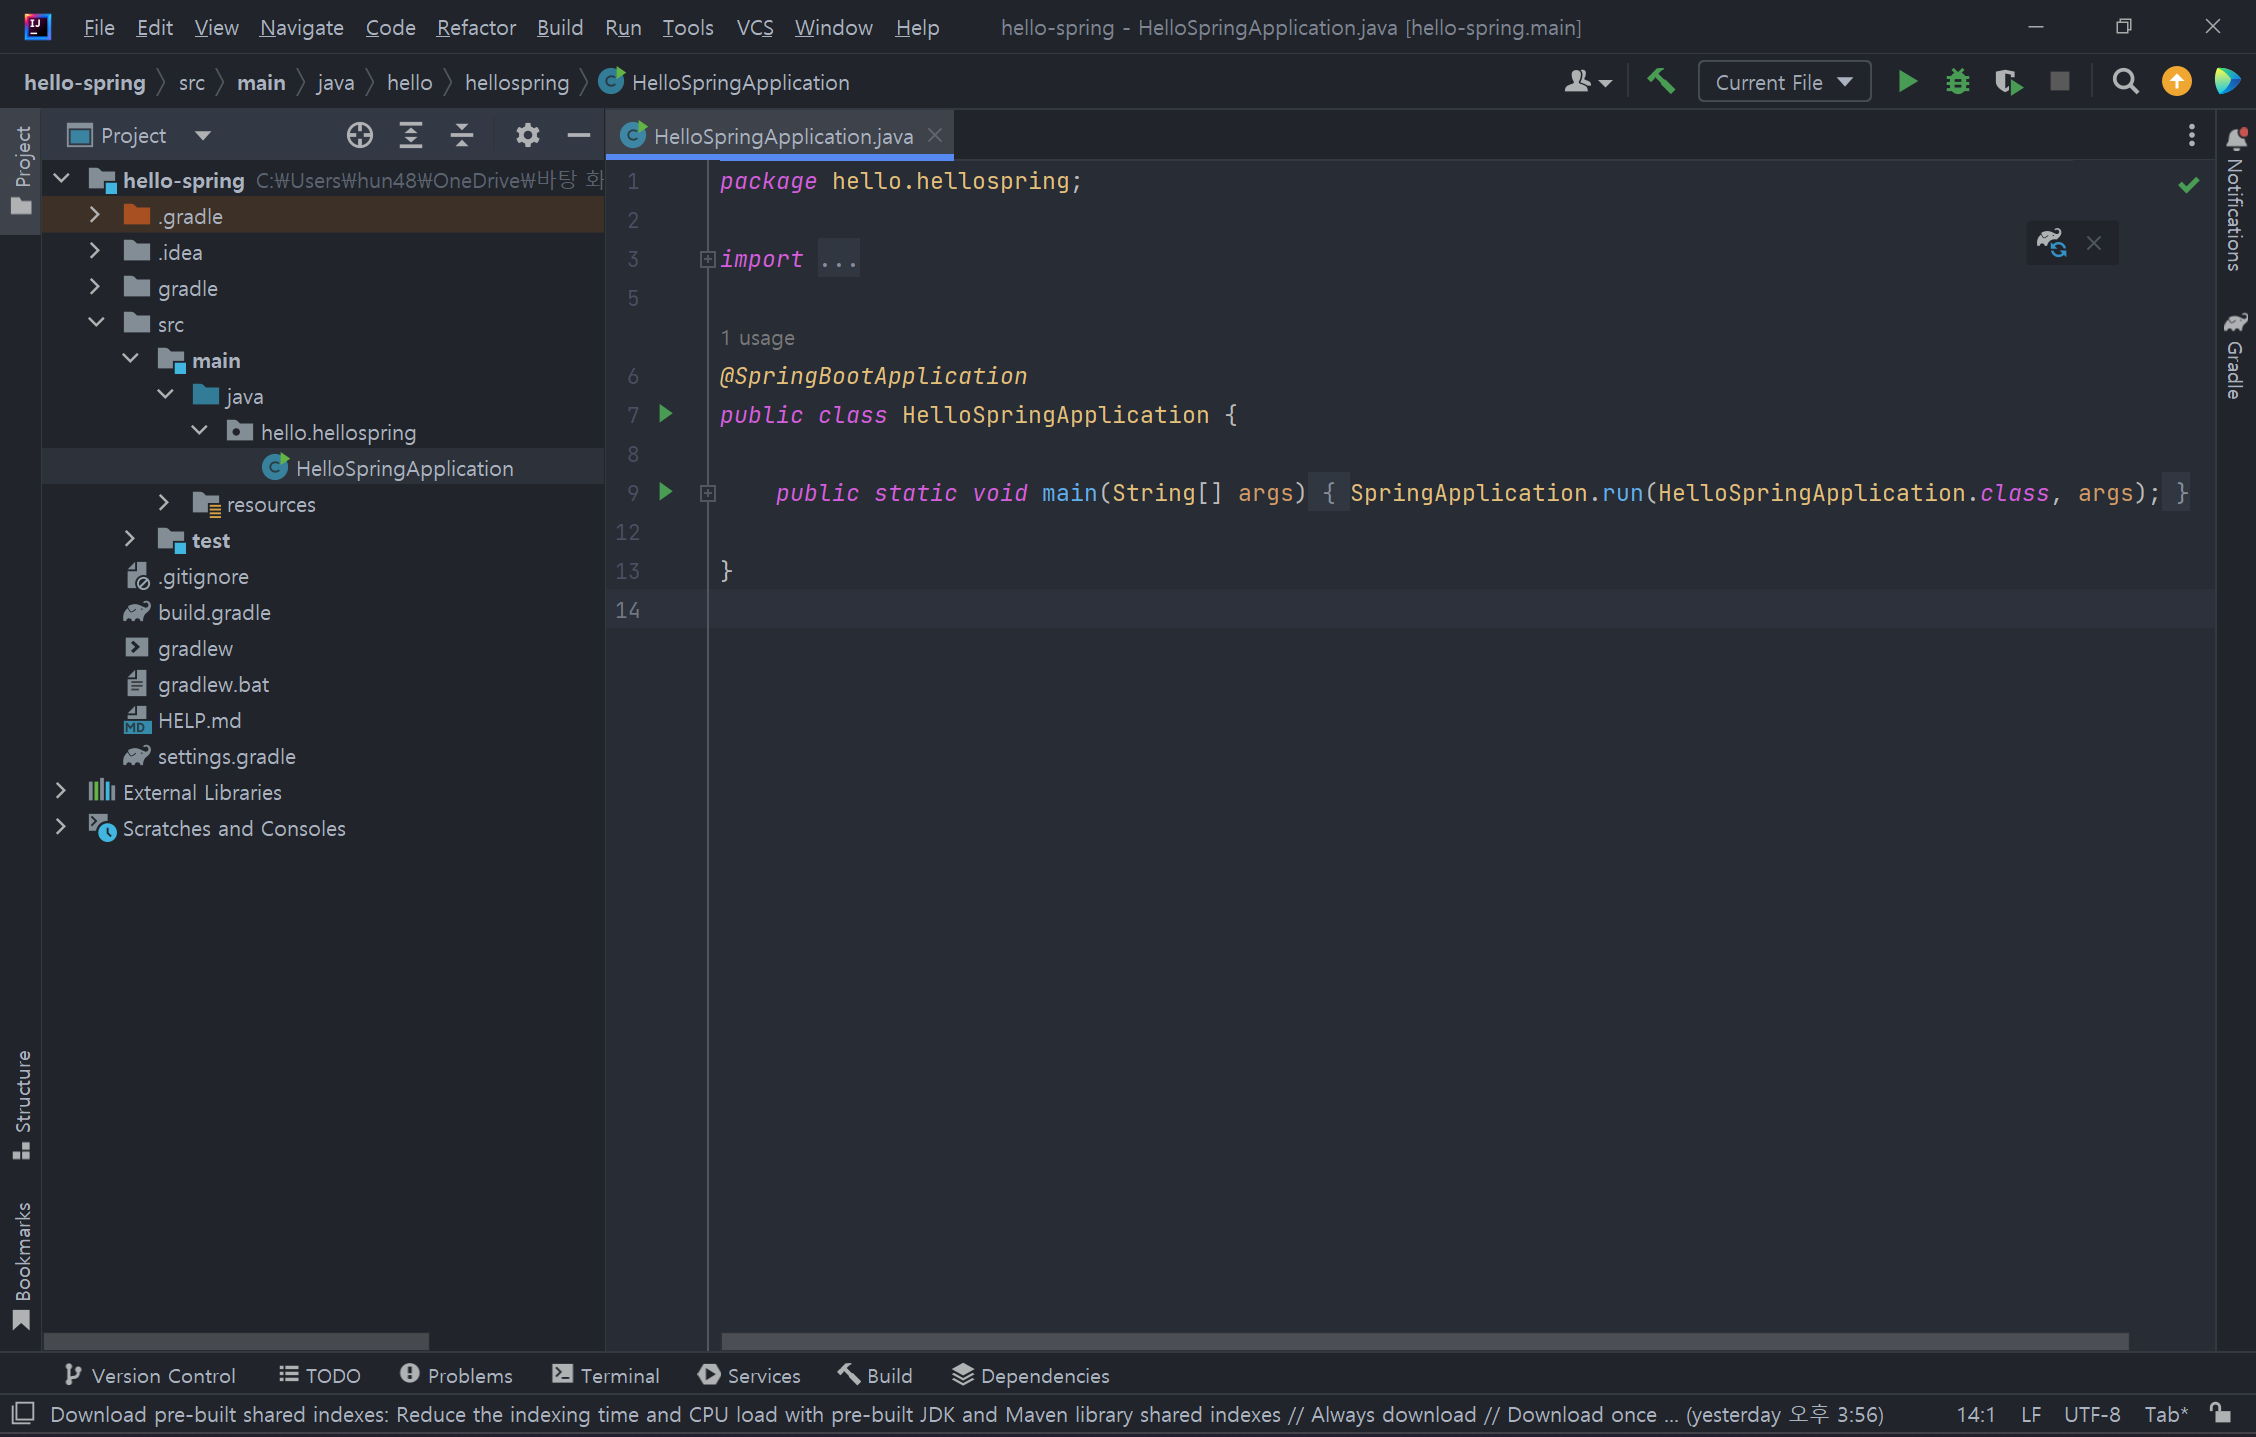Expand the resources folder node
Screen dimensions: 2256x1437
click(164, 504)
